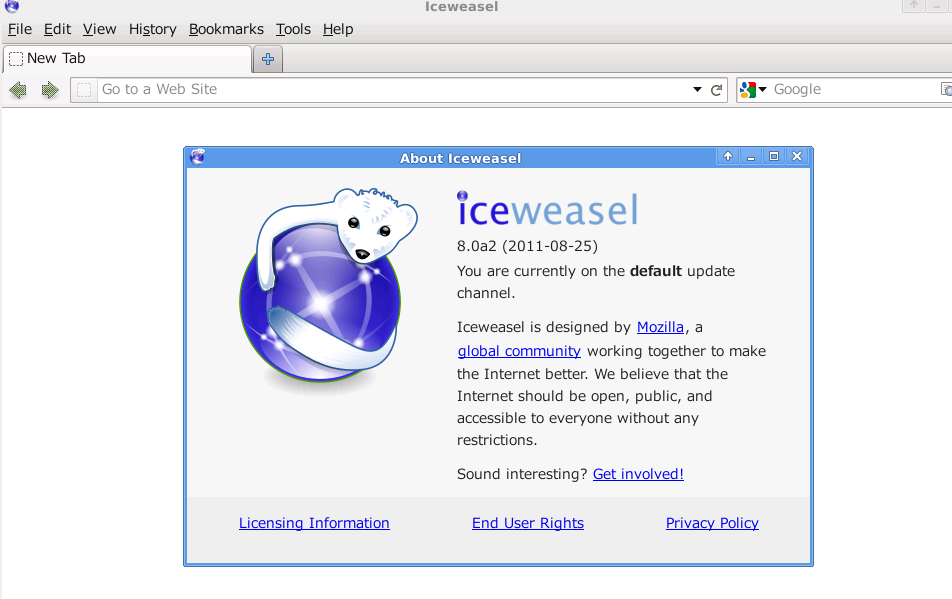Click the search magnifier at search box edge
952x599 pixels.
(x=946, y=90)
